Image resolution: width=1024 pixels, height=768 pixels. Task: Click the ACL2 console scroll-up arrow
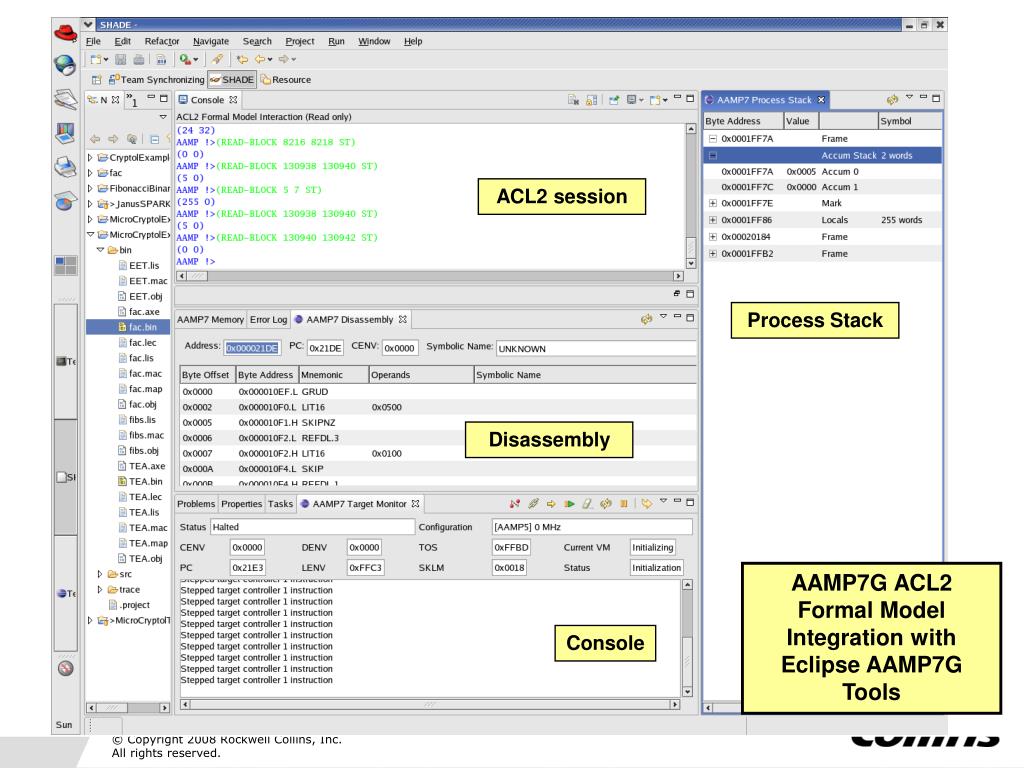[x=691, y=129]
